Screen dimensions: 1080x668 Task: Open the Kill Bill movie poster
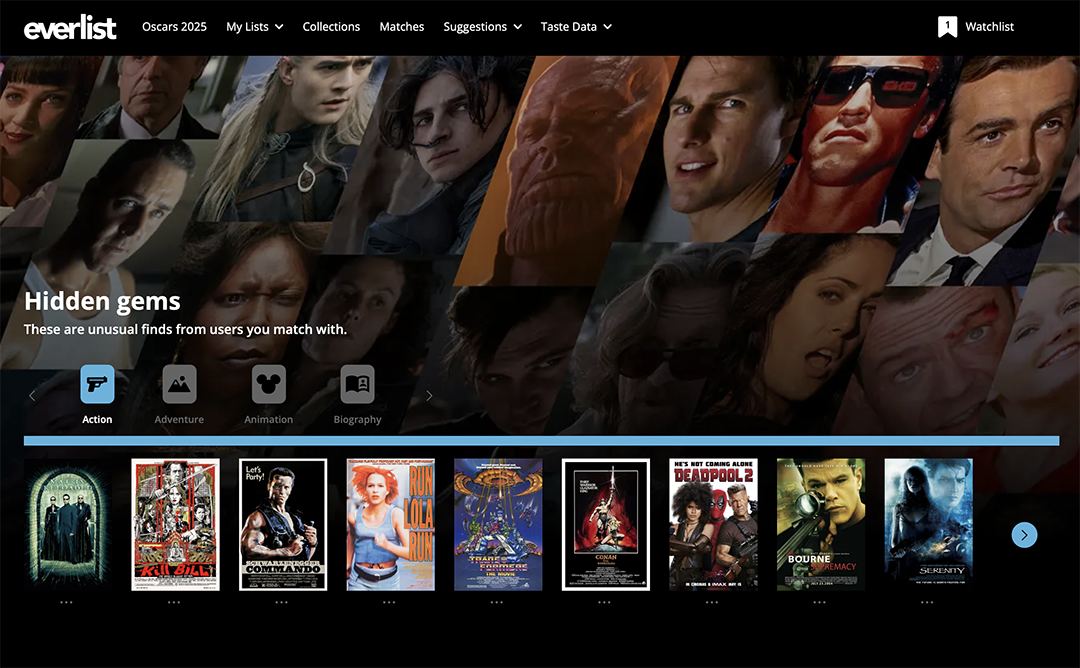coord(175,524)
